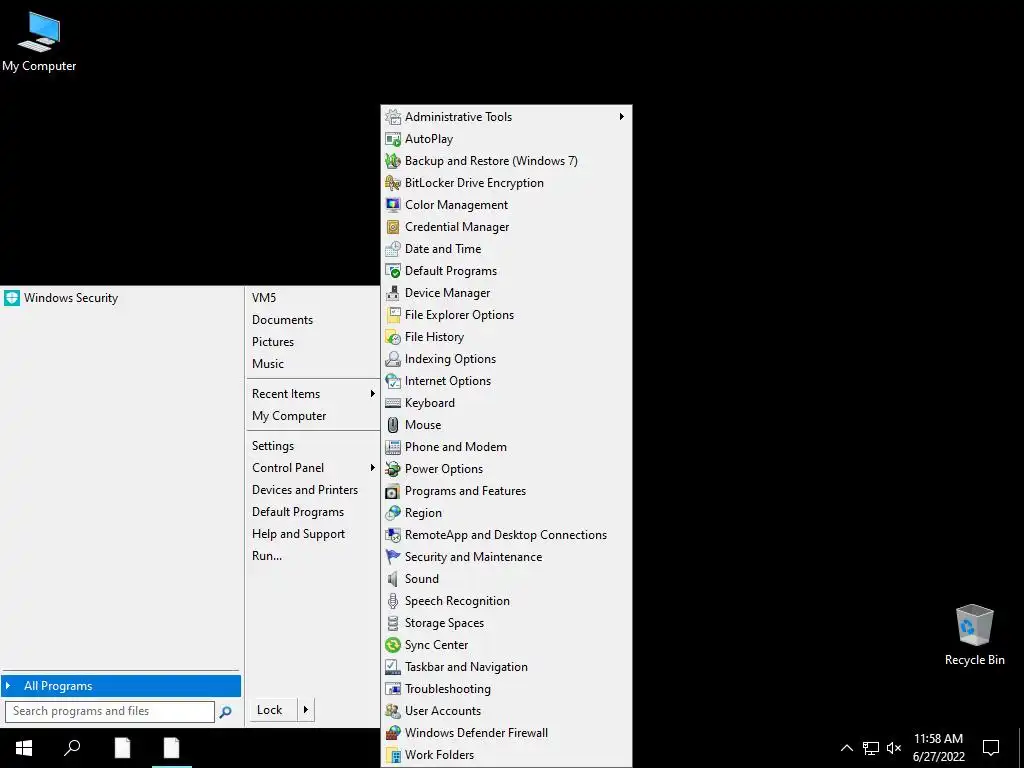Click in the Search programs and files box
The width and height of the screenshot is (1024, 768).
tap(110, 711)
